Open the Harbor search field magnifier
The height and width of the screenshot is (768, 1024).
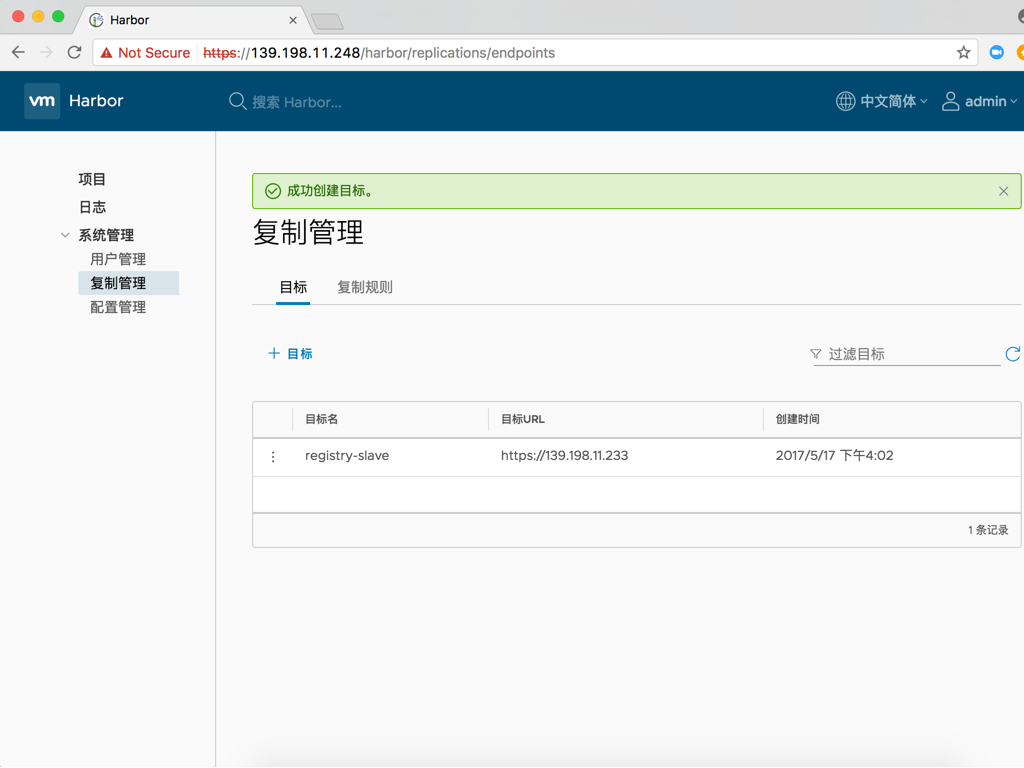pos(236,101)
